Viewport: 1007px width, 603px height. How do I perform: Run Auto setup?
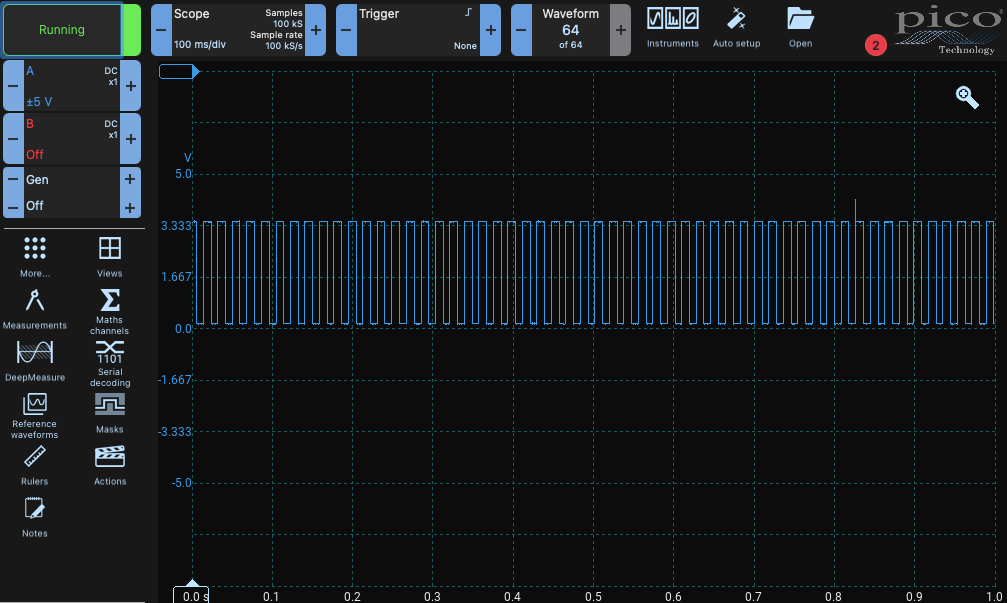[737, 28]
